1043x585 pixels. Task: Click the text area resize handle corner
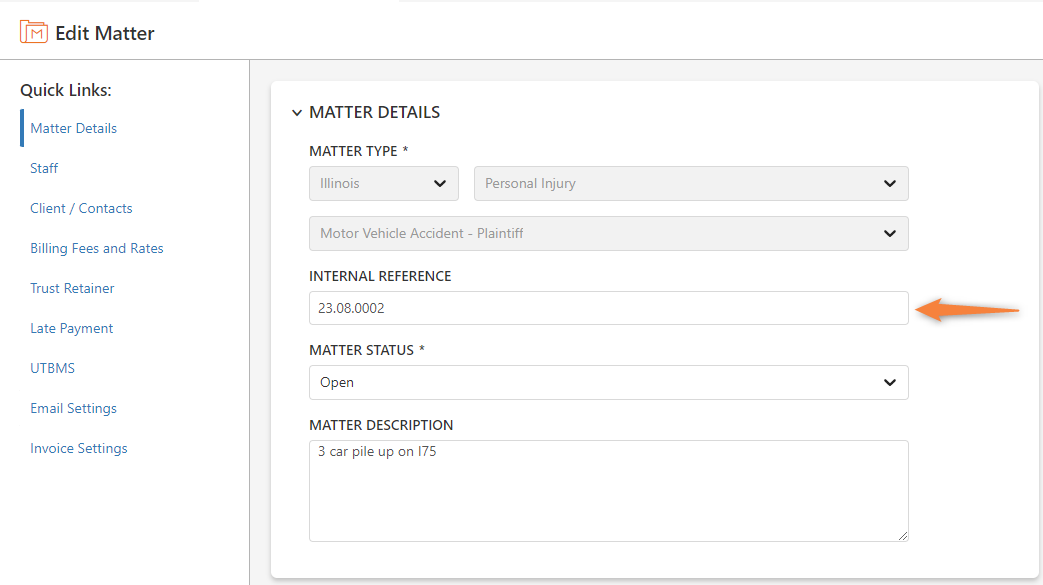903,536
